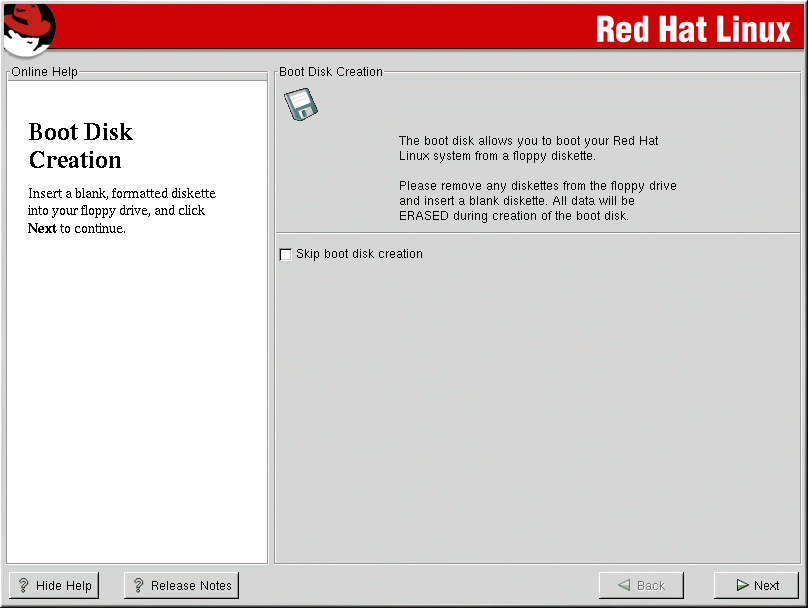
Task: Click the "Skip boot disk creation" label text
Action: [359, 254]
